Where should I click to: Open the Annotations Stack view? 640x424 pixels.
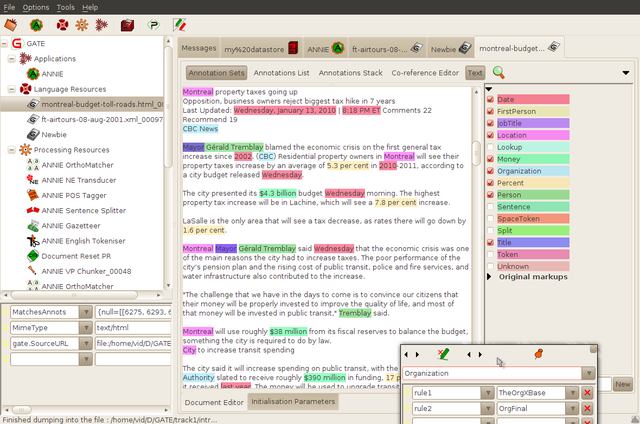(x=350, y=73)
